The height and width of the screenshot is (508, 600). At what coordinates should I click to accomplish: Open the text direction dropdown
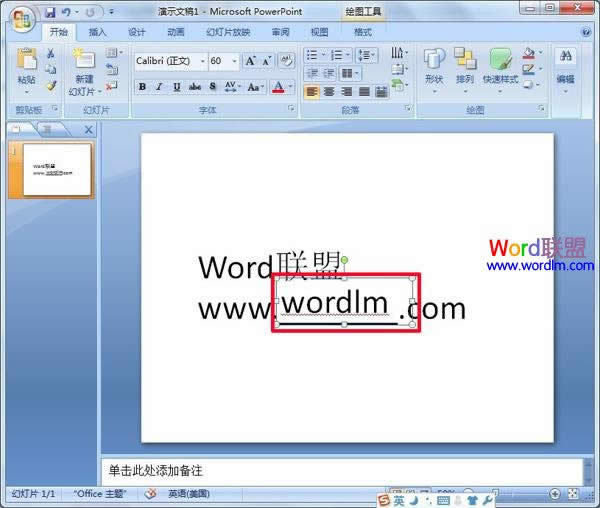click(399, 52)
